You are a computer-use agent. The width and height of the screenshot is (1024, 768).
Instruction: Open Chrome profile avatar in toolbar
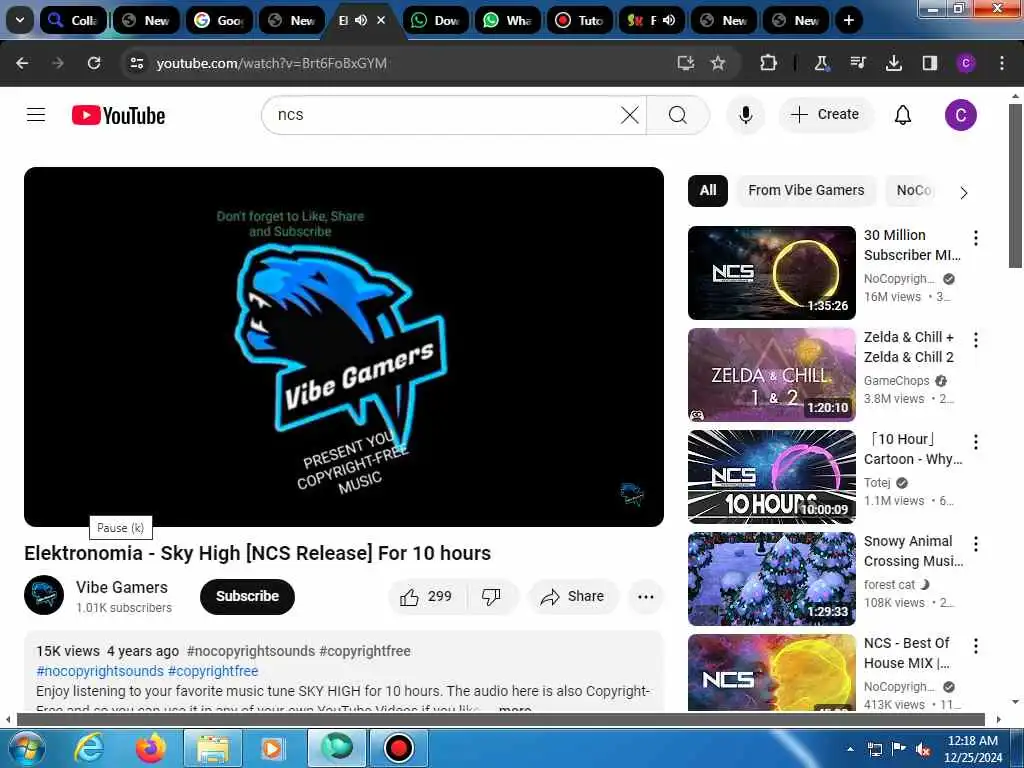click(x=965, y=63)
